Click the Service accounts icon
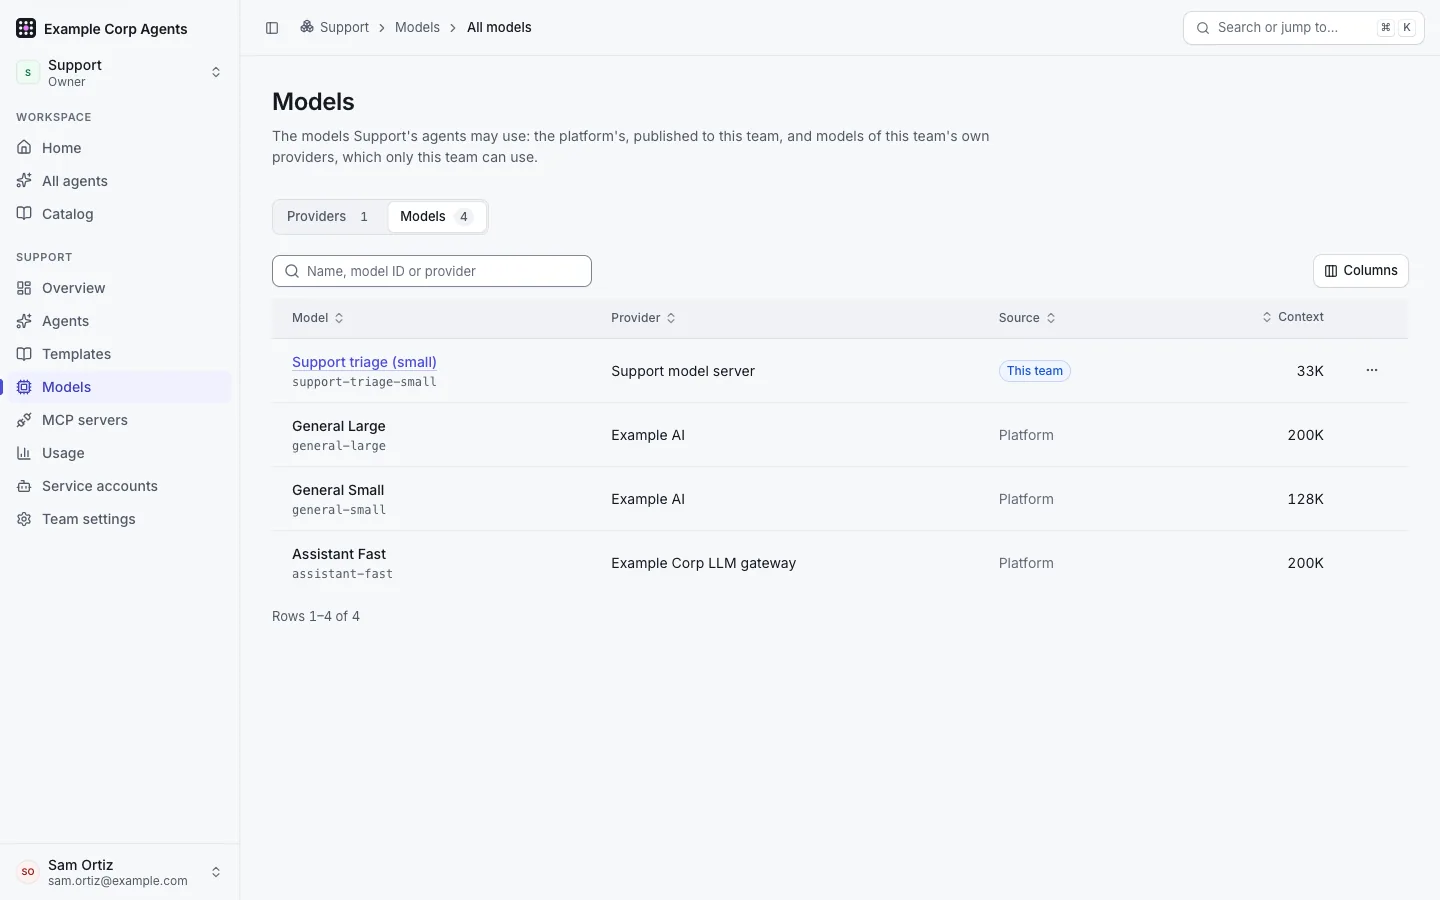Image resolution: width=1440 pixels, height=900 pixels. click(24, 486)
